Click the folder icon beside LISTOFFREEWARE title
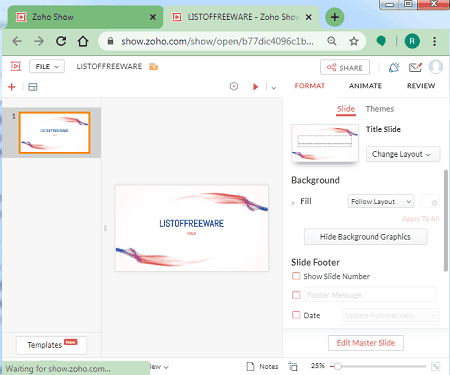 pyautogui.click(x=154, y=67)
